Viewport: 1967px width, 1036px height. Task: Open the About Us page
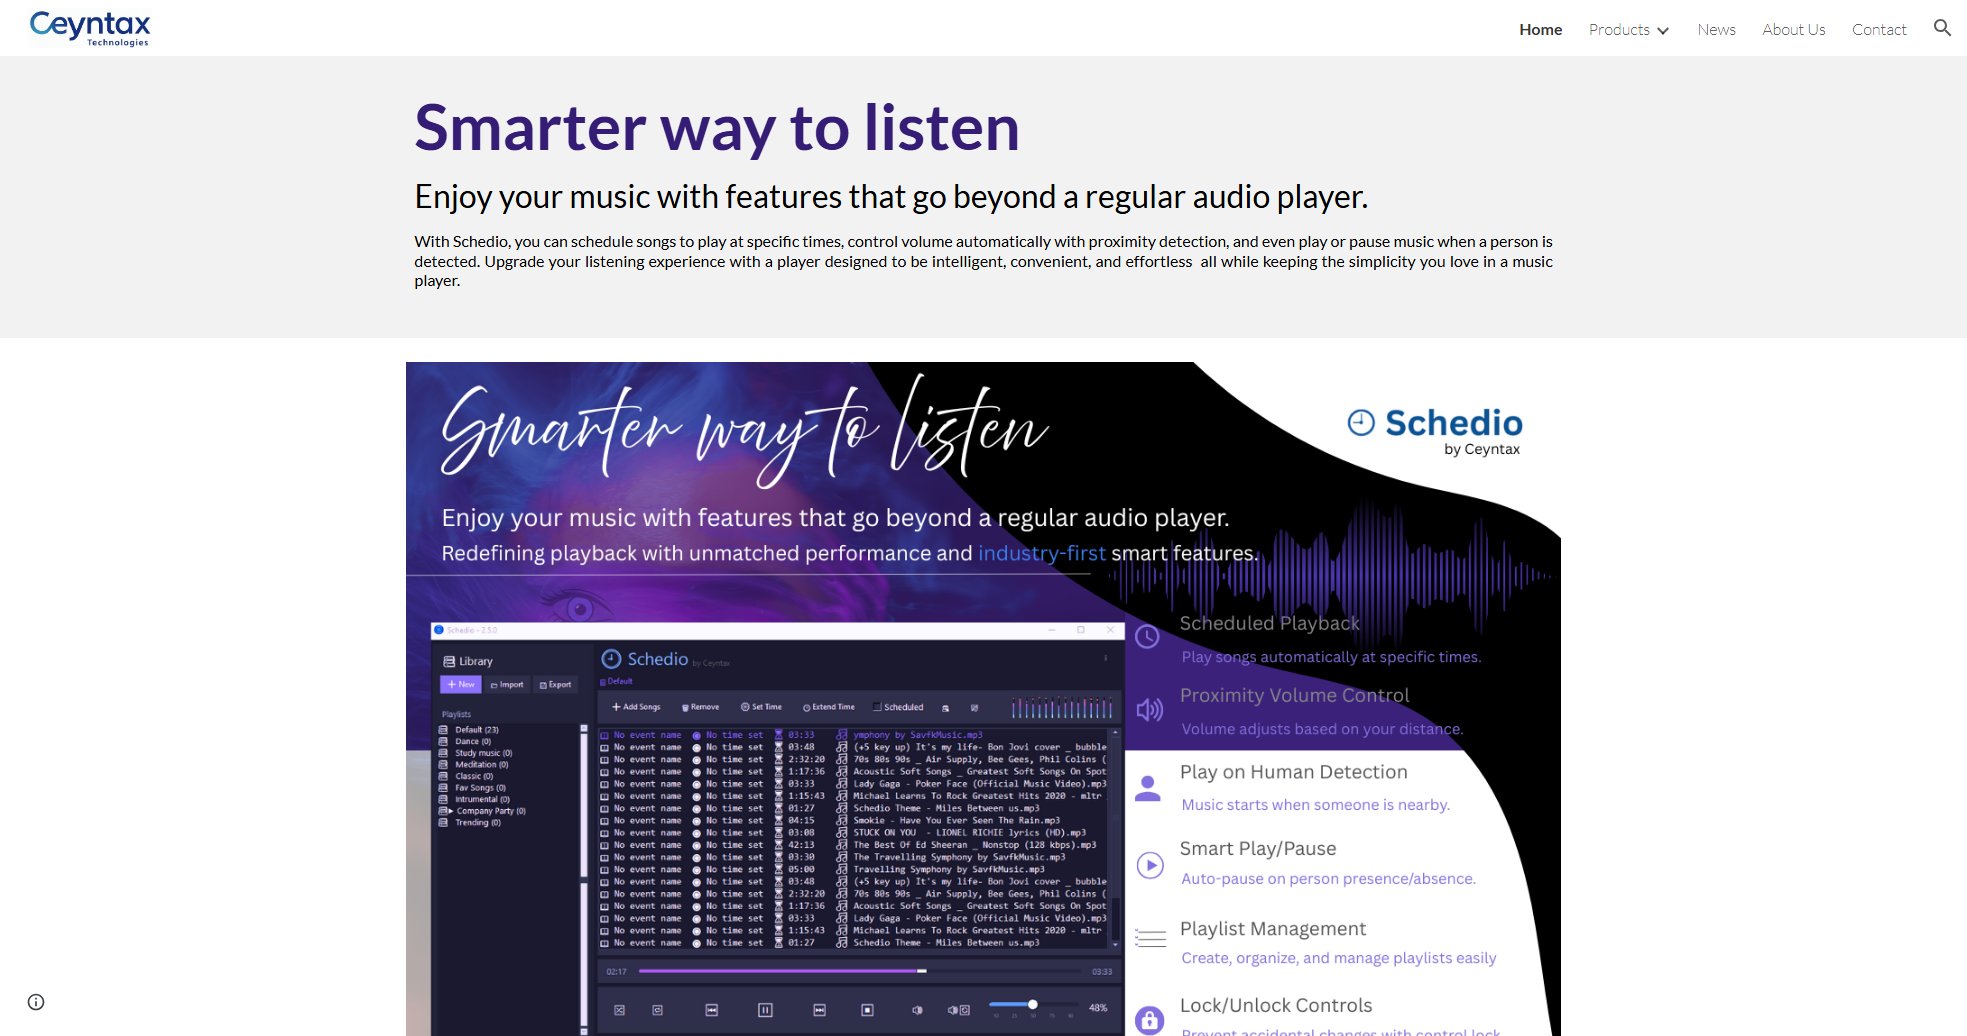click(x=1793, y=30)
